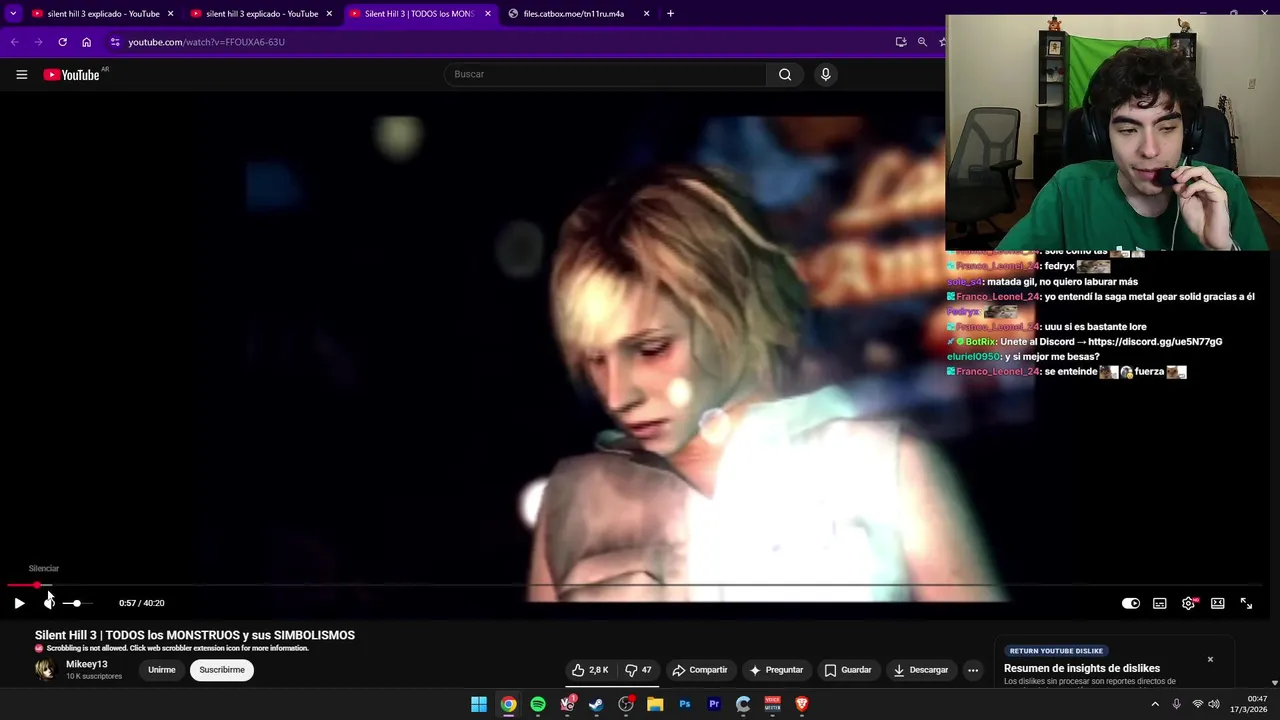Go back in browser history
This screenshot has width=1280, height=720.
[14, 42]
